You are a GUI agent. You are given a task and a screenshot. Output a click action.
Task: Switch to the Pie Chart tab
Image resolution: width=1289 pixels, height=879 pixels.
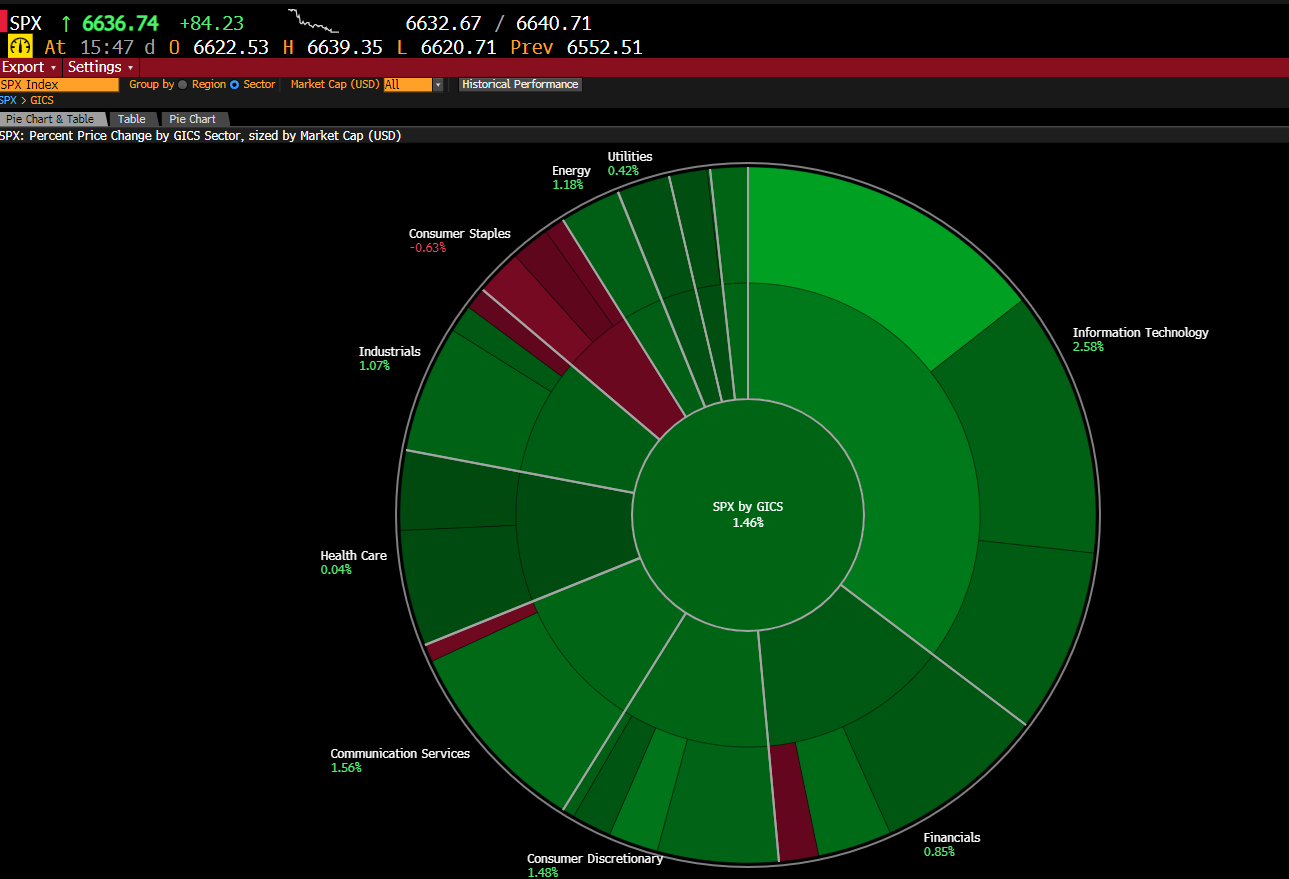click(192, 119)
